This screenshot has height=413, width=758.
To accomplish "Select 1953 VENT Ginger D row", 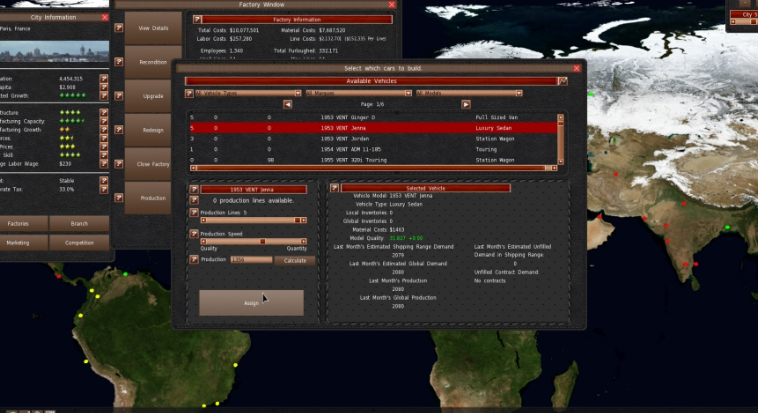I will (373, 118).
